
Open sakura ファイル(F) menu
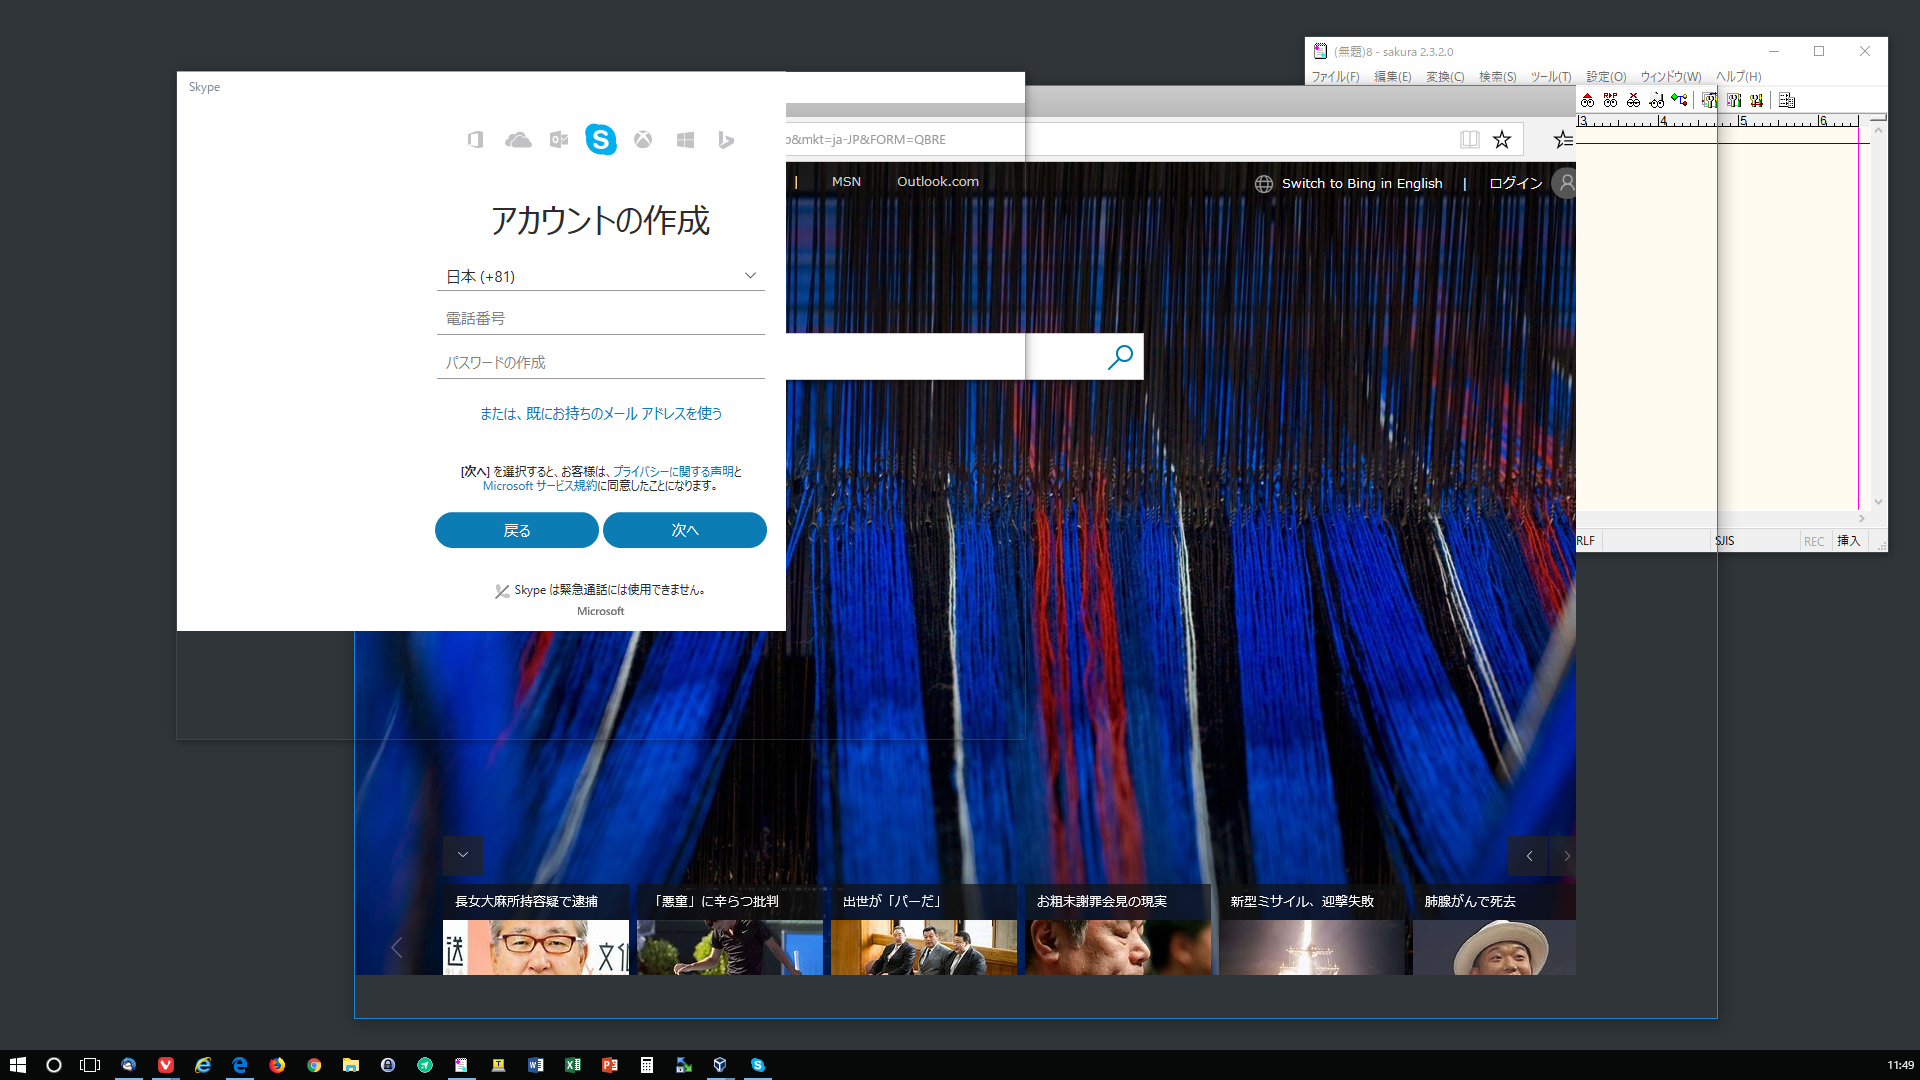[1335, 77]
